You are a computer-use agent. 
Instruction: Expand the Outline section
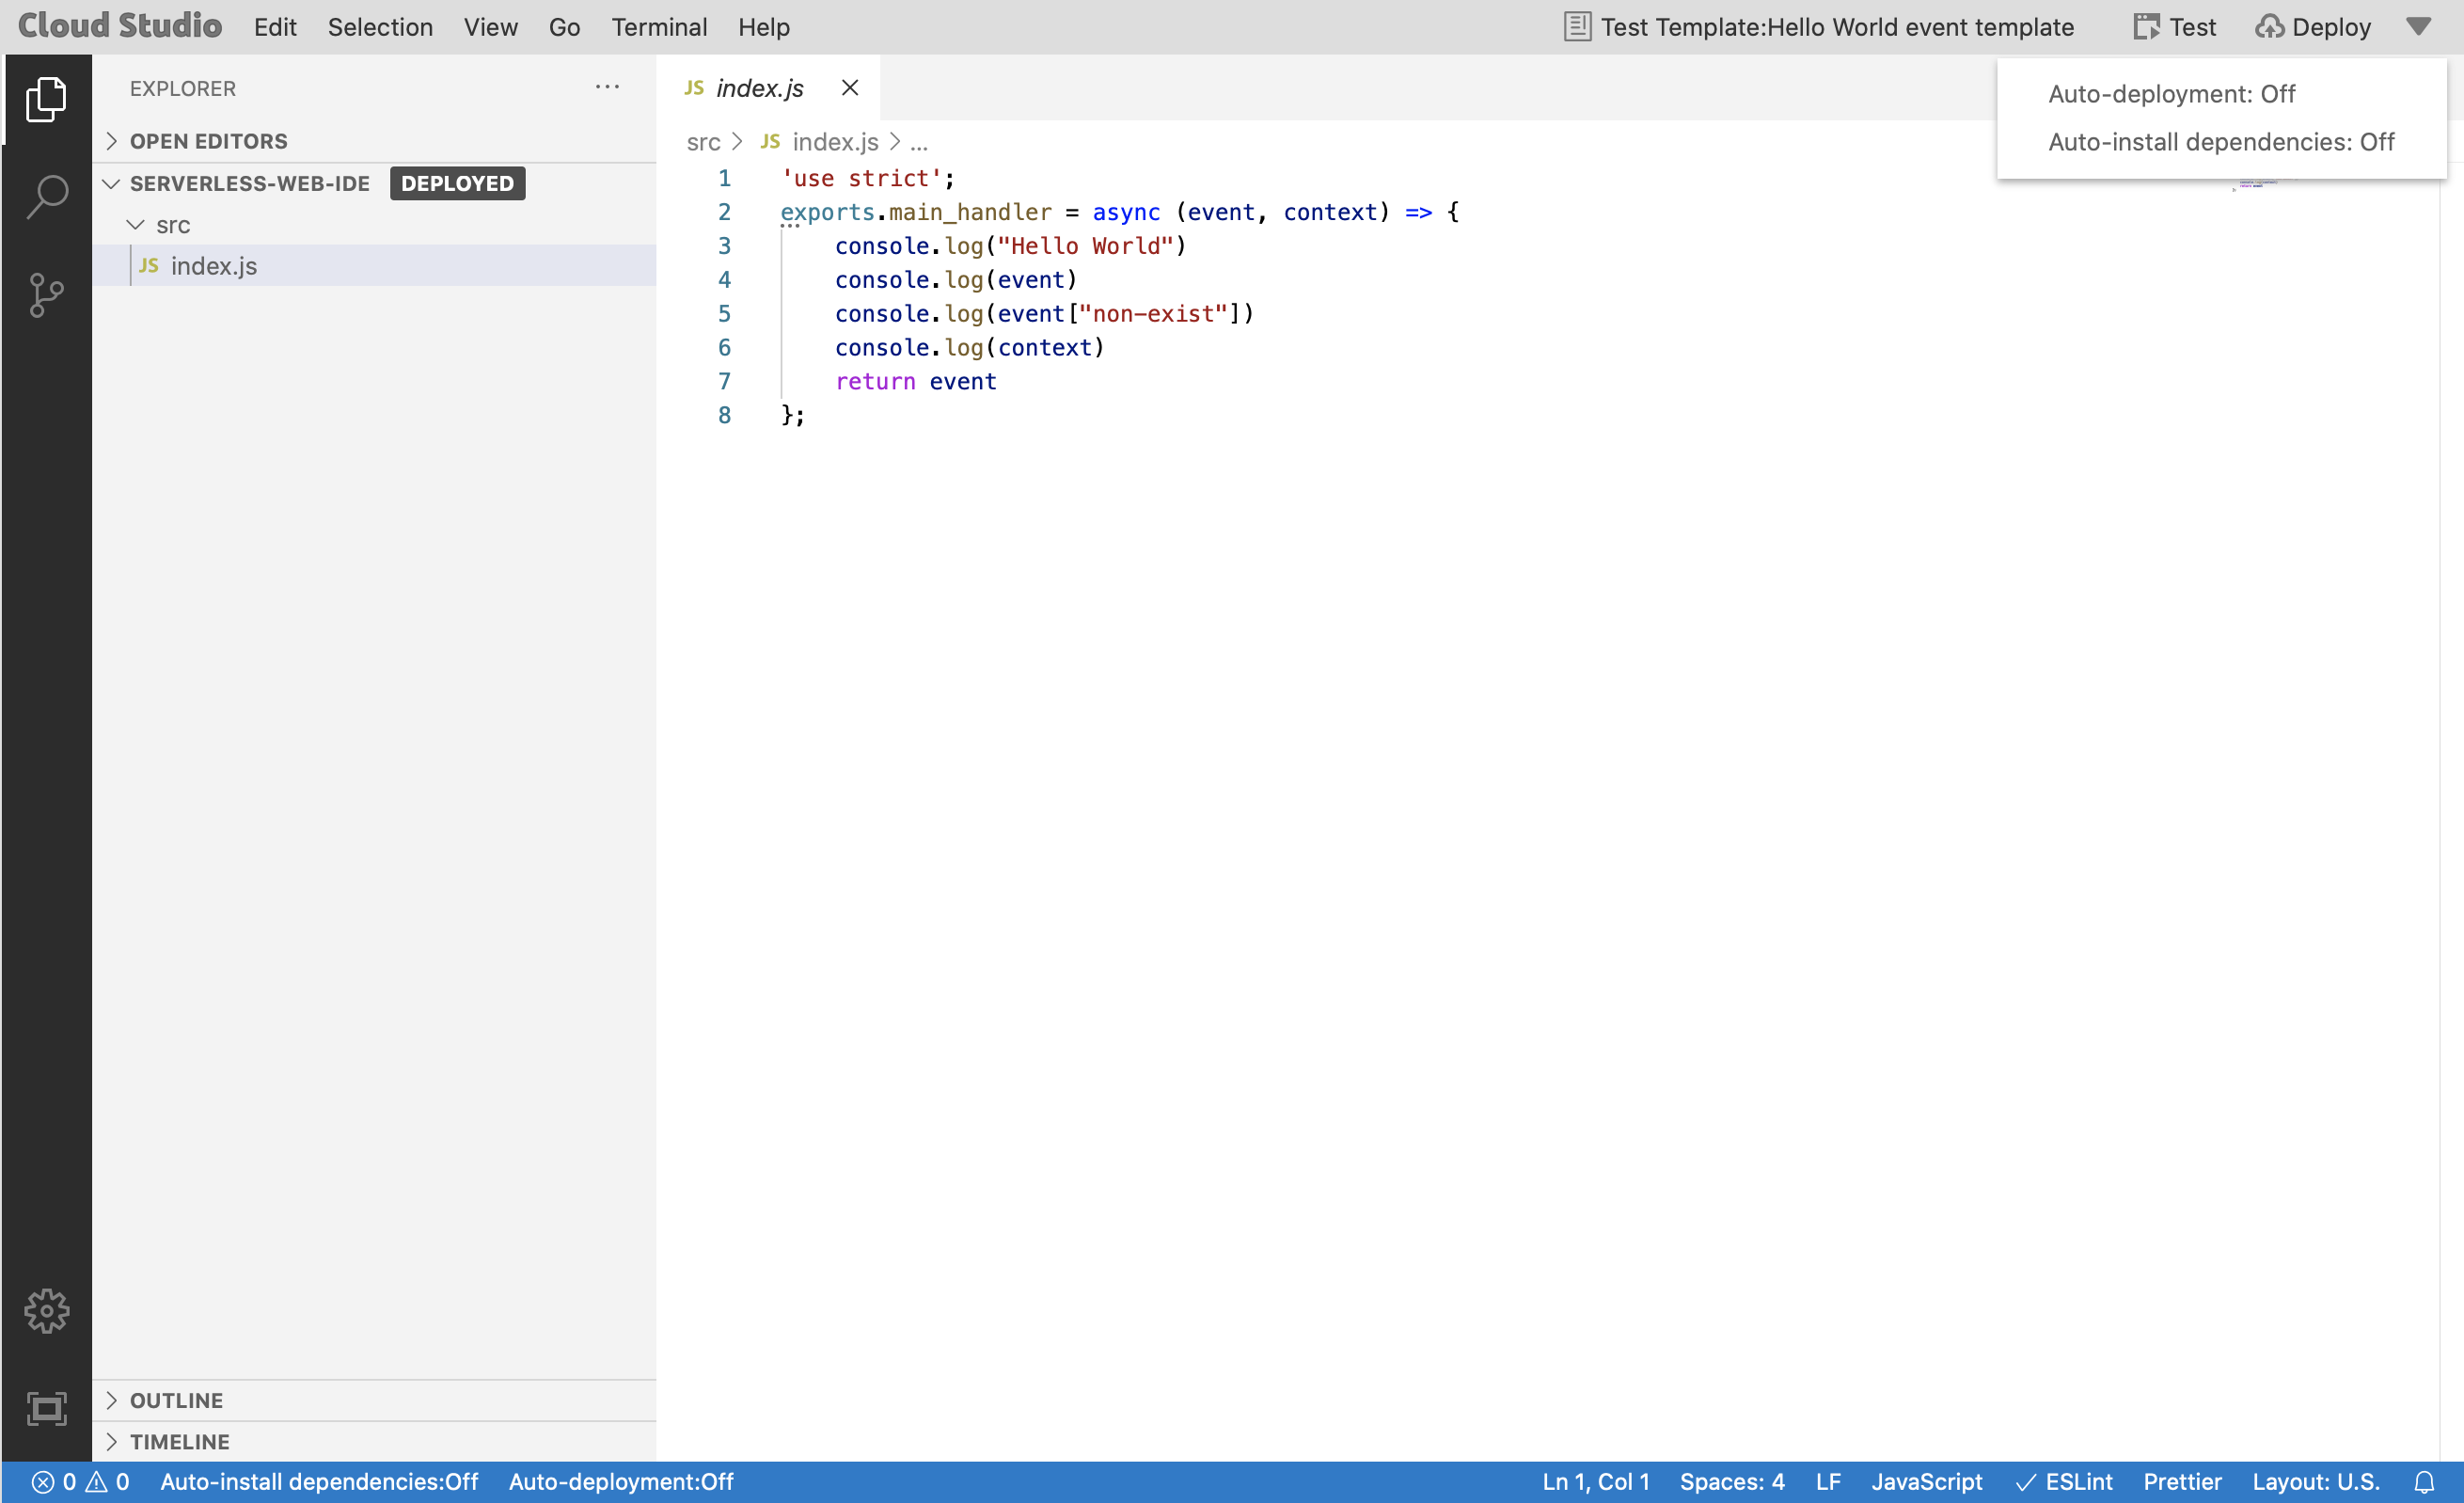coord(176,1400)
